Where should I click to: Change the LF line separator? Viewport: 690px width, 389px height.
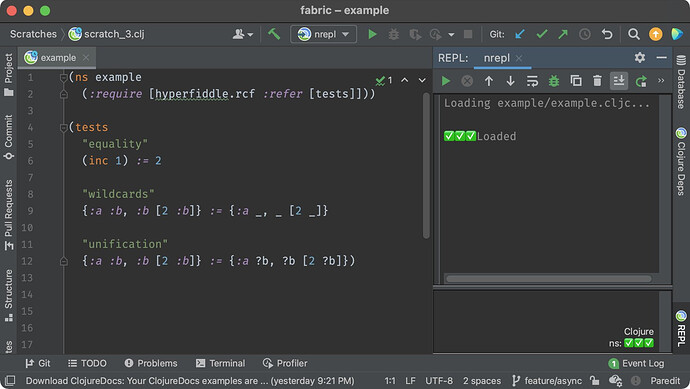pos(410,381)
